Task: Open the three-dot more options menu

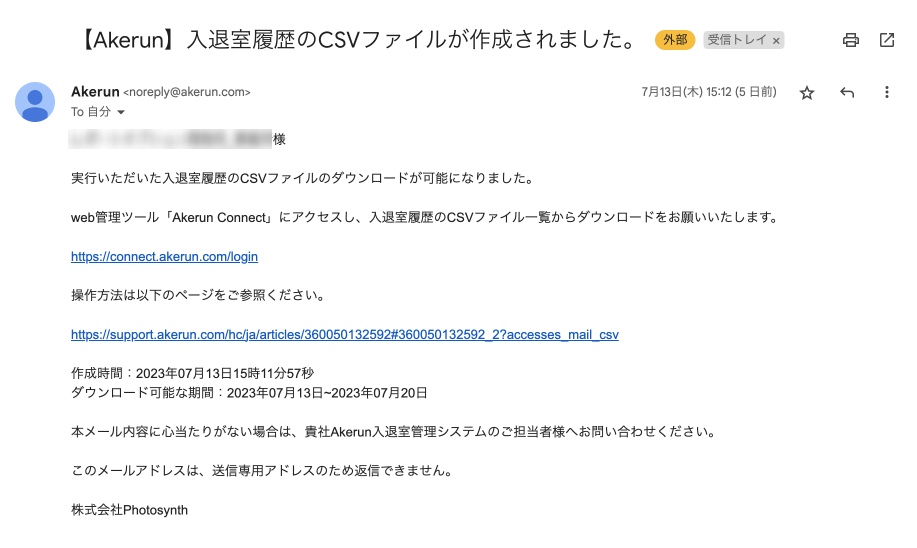Action: (886, 93)
